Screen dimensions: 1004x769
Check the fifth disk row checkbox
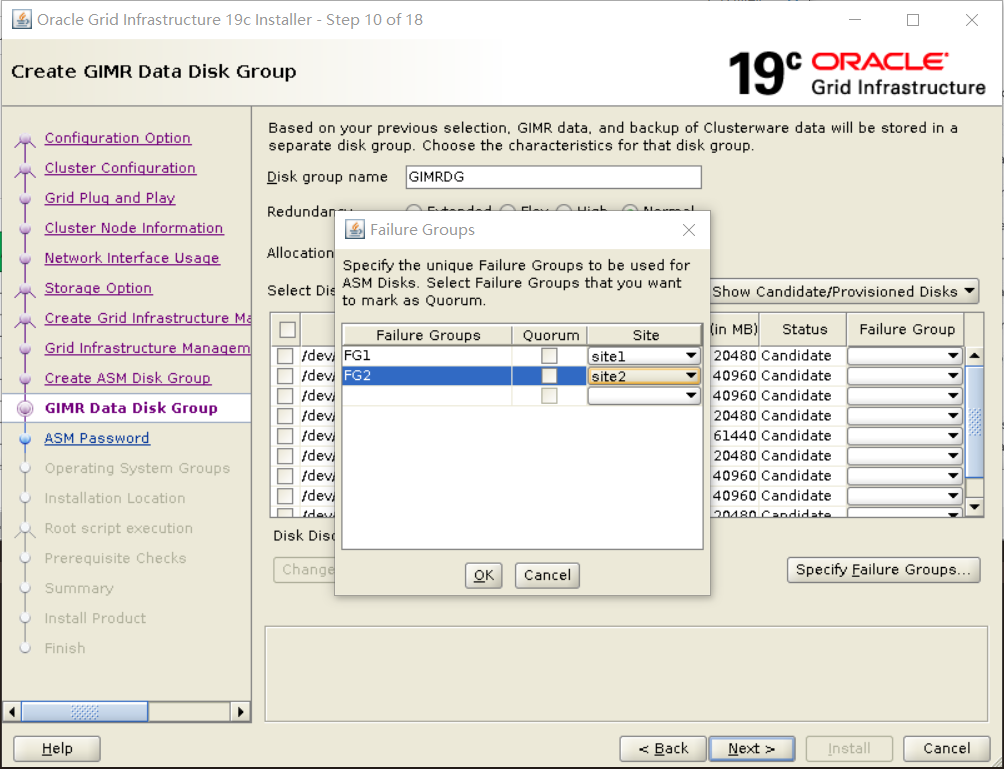tap(285, 436)
